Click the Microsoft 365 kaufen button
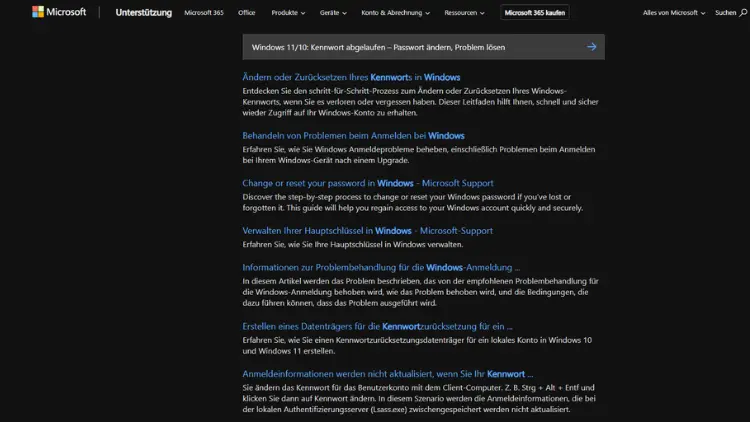Viewport: 750px width, 422px height. [535, 13]
